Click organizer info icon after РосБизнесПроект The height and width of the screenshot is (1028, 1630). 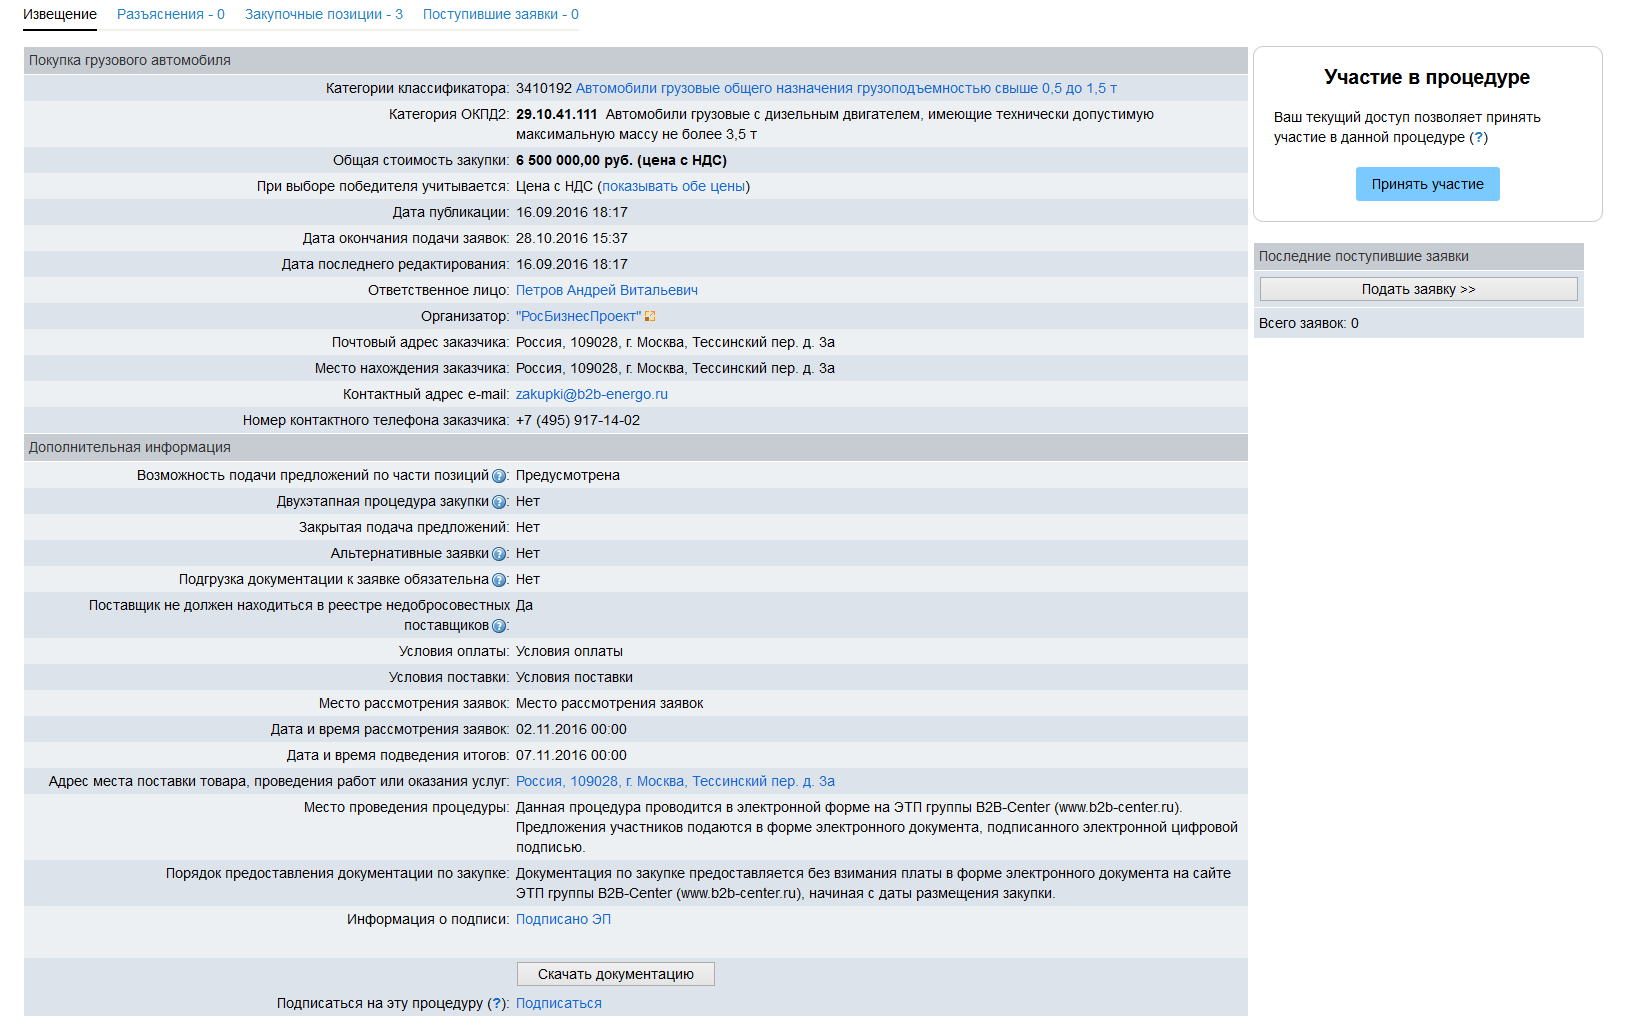(650, 317)
